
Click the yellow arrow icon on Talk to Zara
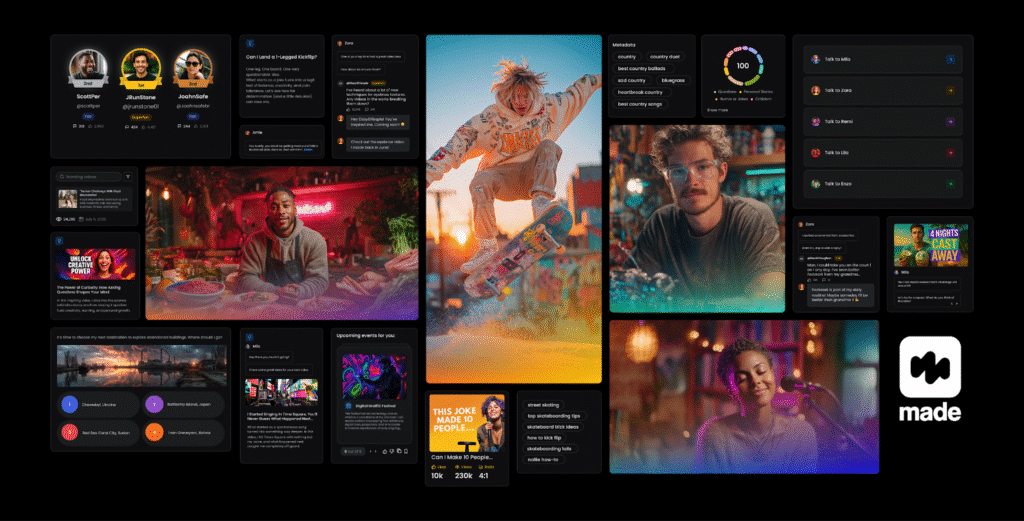pos(950,91)
